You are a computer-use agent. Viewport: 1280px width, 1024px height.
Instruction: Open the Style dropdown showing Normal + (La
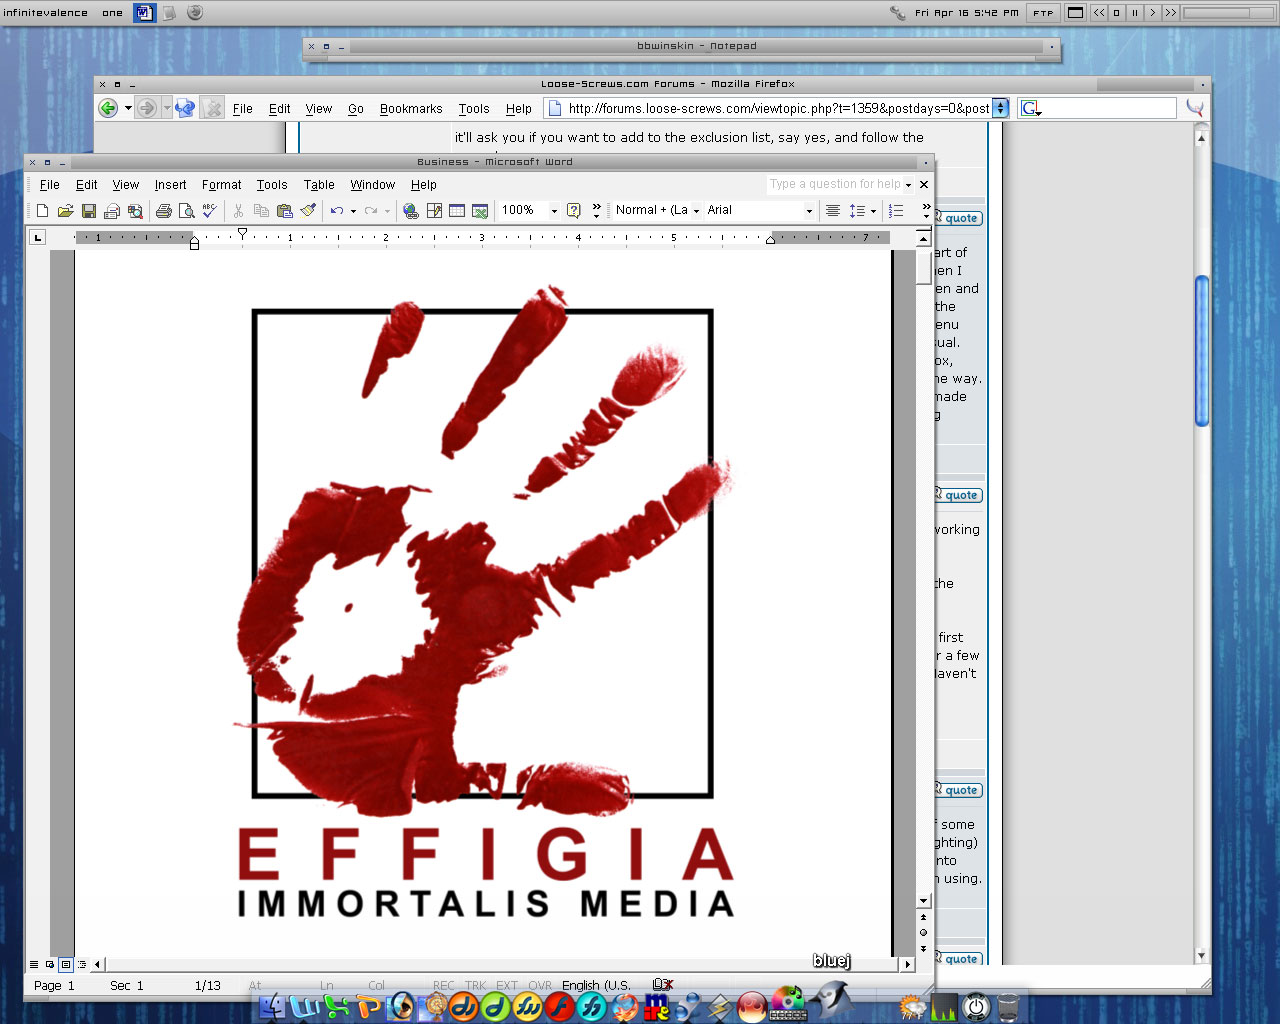tap(696, 211)
